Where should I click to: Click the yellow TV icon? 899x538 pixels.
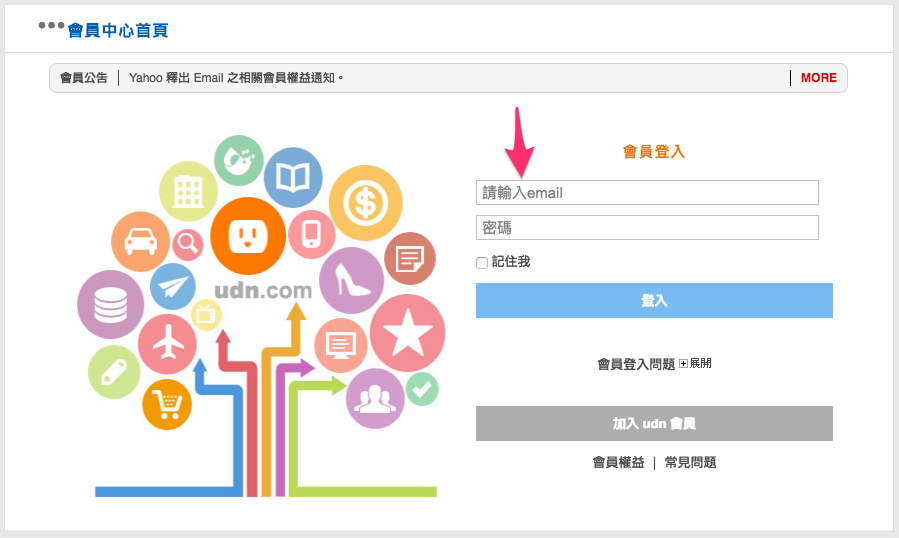206,315
